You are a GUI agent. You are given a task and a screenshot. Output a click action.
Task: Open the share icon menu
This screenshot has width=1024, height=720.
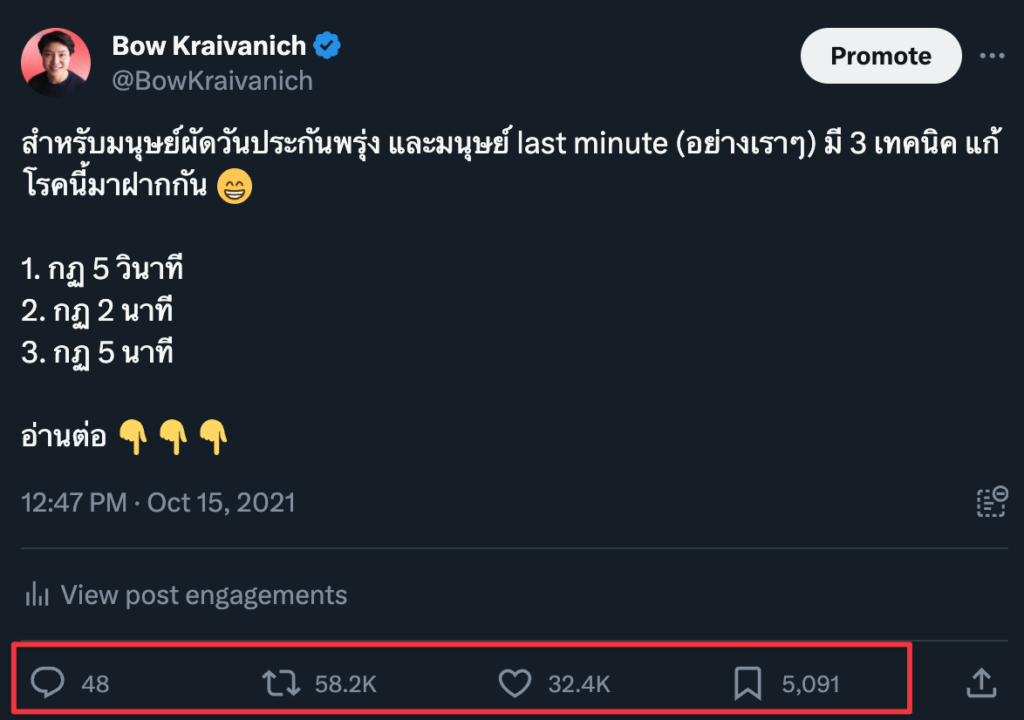click(x=981, y=684)
